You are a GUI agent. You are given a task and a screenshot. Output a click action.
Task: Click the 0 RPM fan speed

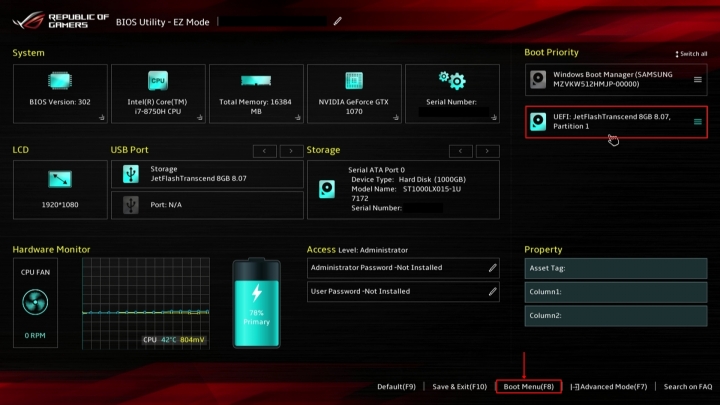click(x=35, y=336)
